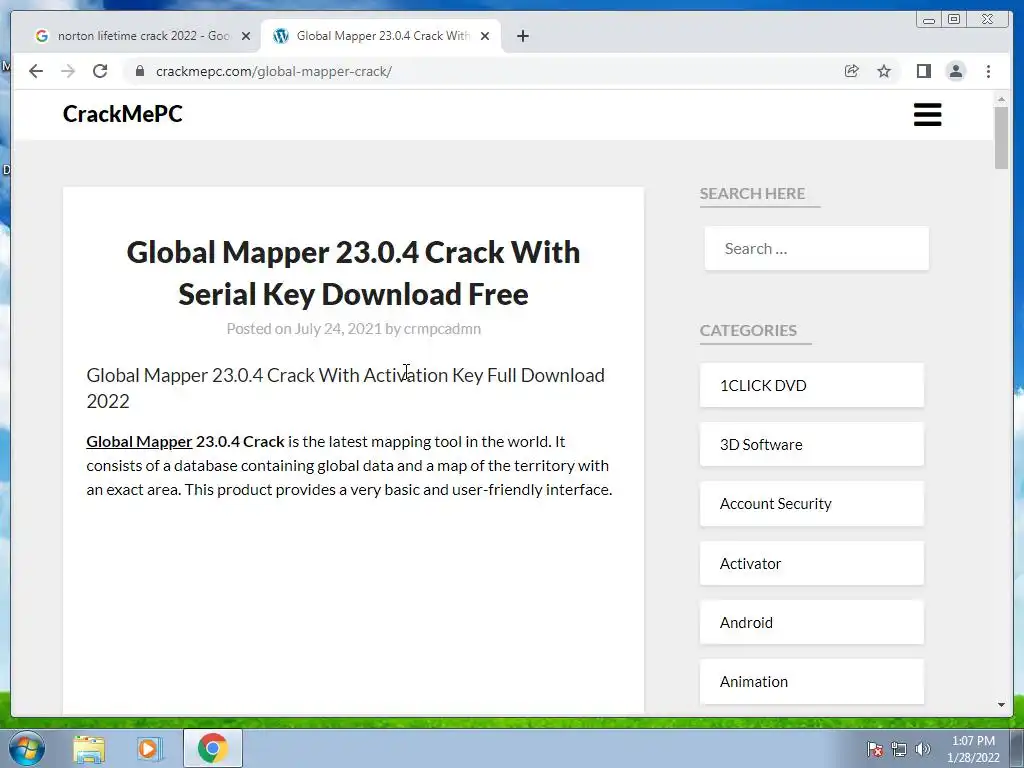Launch Windows Media Player from taskbar
This screenshot has width=1024, height=768.
(149, 749)
